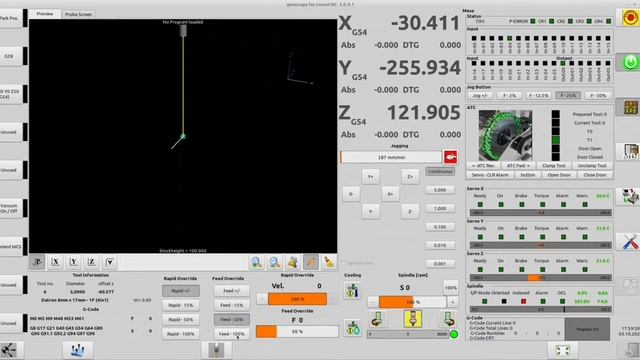This screenshot has height=360, width=640.
Task: Click the red rapid jog hare icon
Action: 451,157
